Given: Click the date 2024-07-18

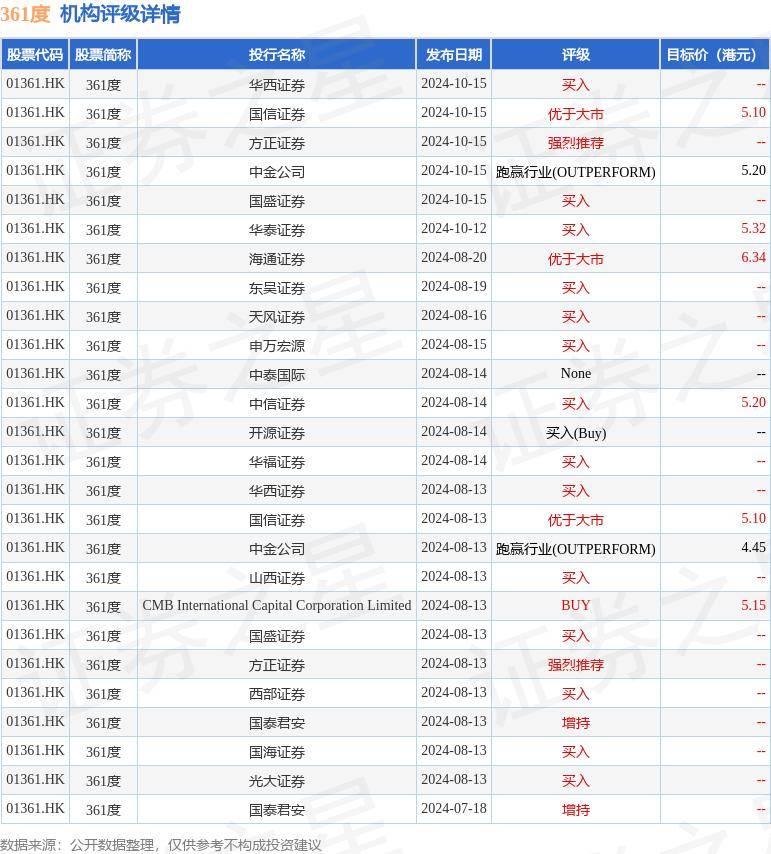Looking at the screenshot, I should pos(454,808).
